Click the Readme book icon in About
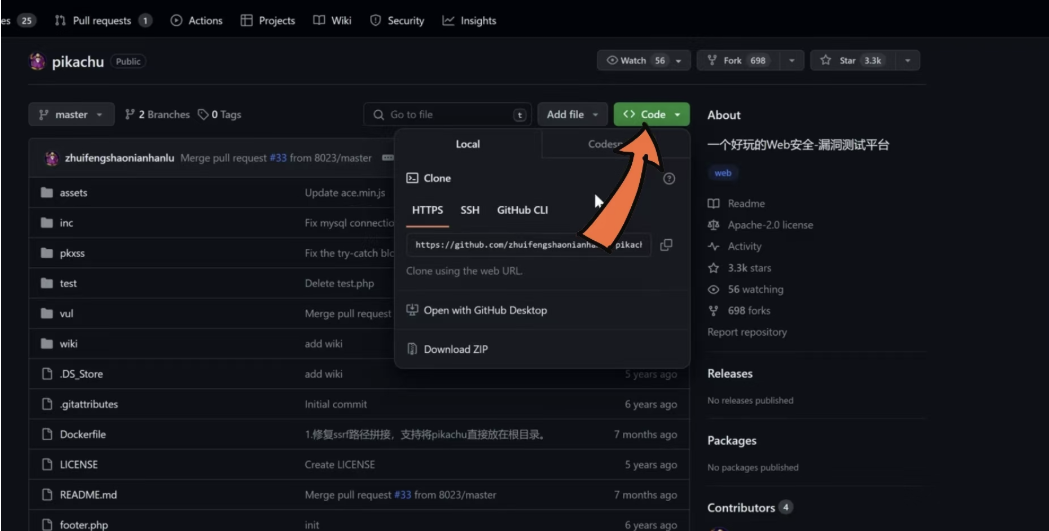 (x=714, y=203)
